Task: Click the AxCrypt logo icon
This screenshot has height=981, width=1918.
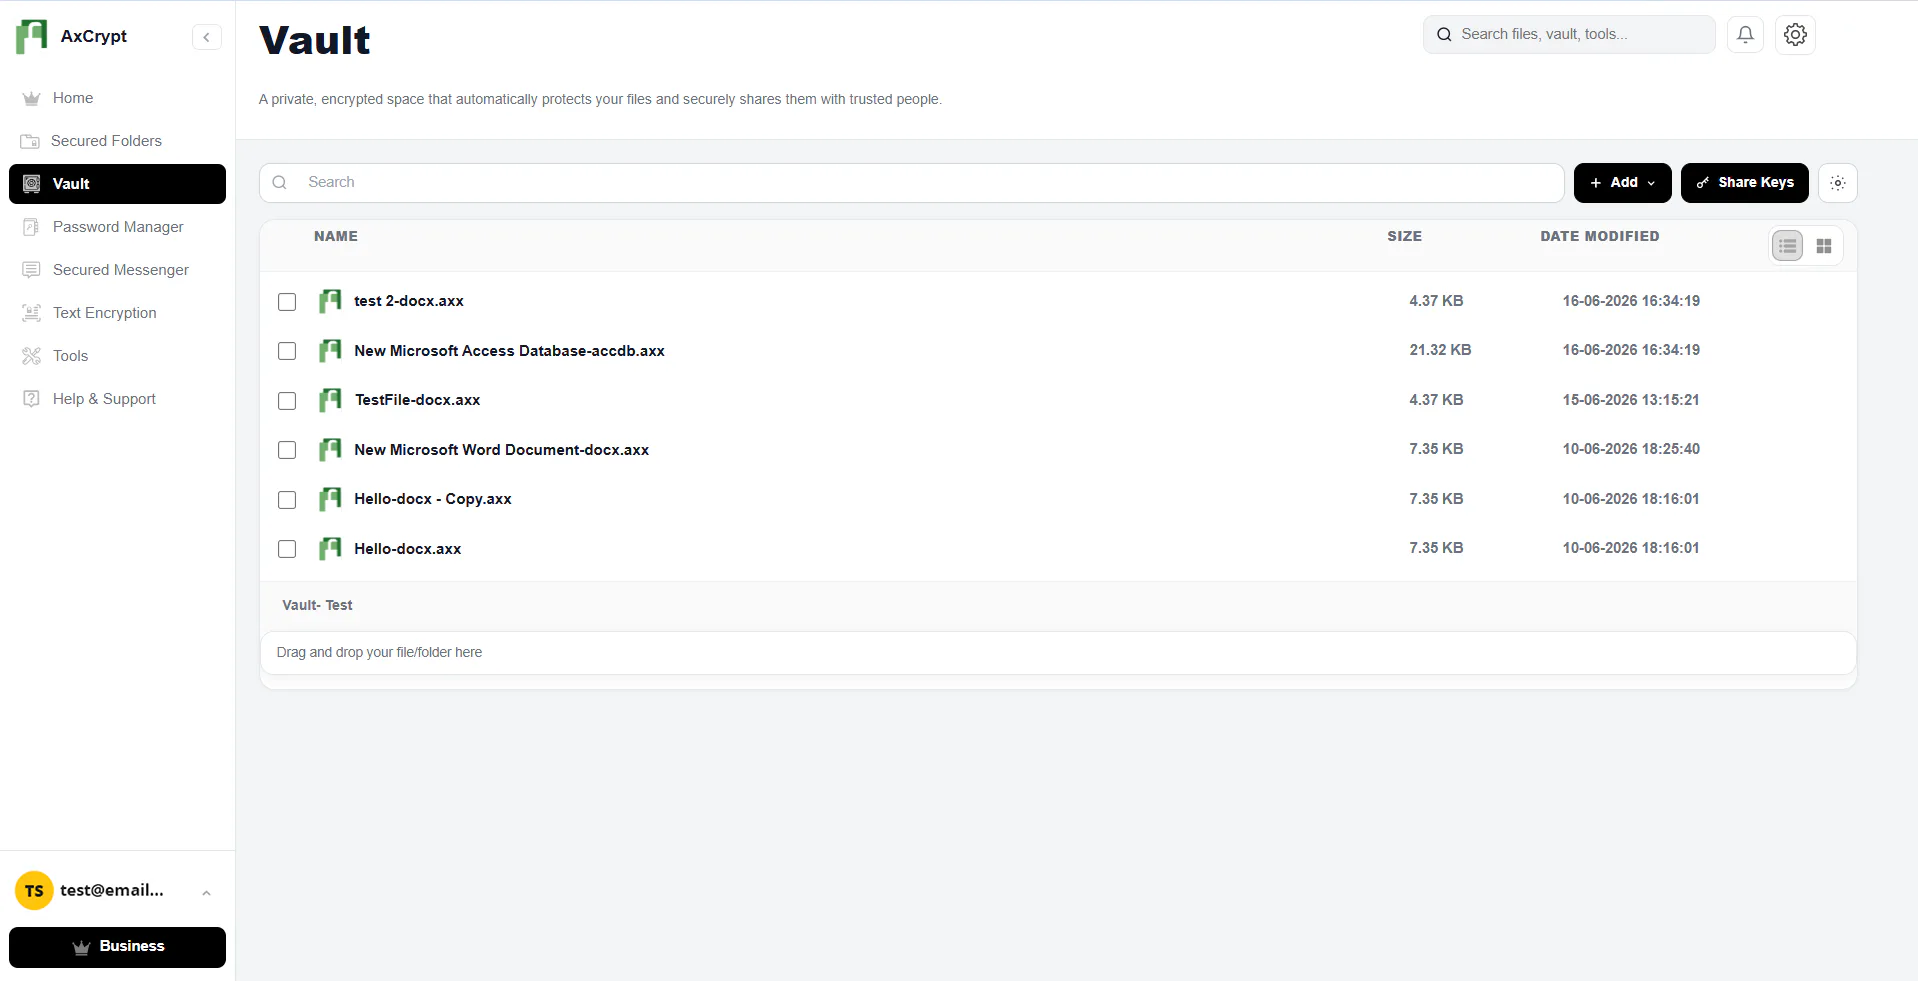Action: coord(31,36)
